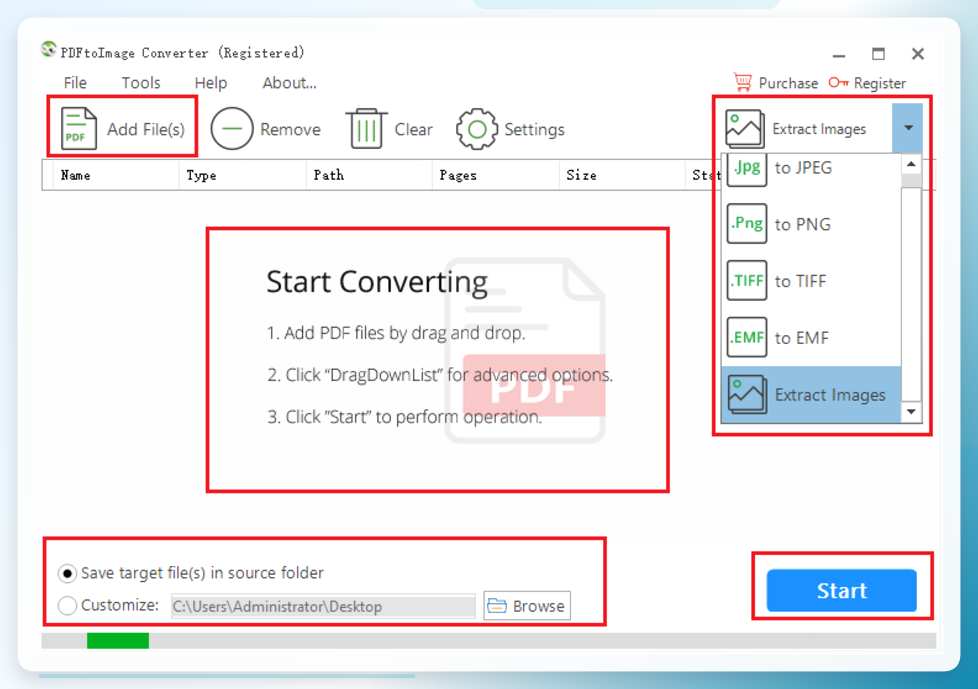978x689 pixels.
Task: Select Save target file(s) in source folder
Action: (x=67, y=572)
